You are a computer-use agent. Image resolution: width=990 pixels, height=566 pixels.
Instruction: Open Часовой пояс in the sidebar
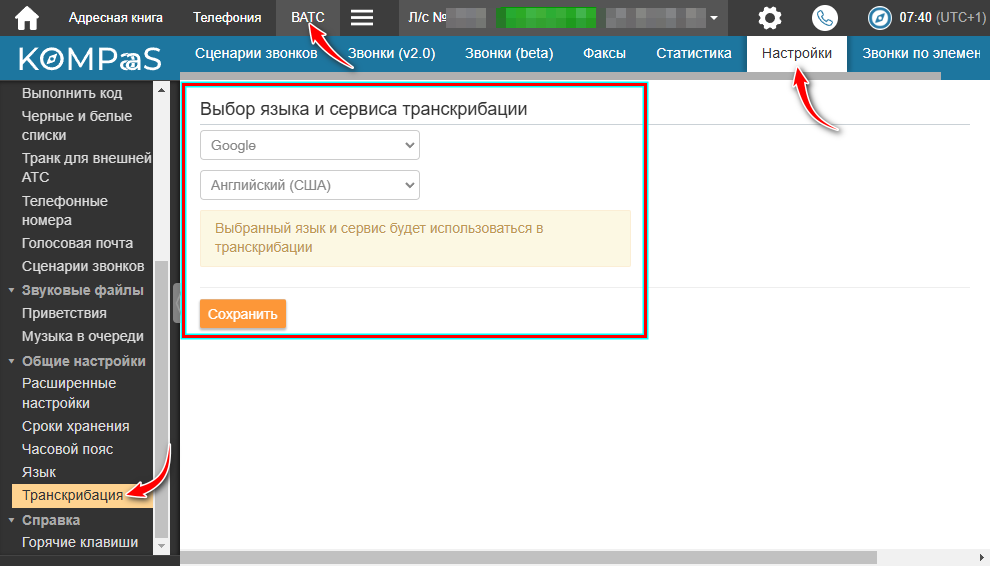(x=68, y=449)
